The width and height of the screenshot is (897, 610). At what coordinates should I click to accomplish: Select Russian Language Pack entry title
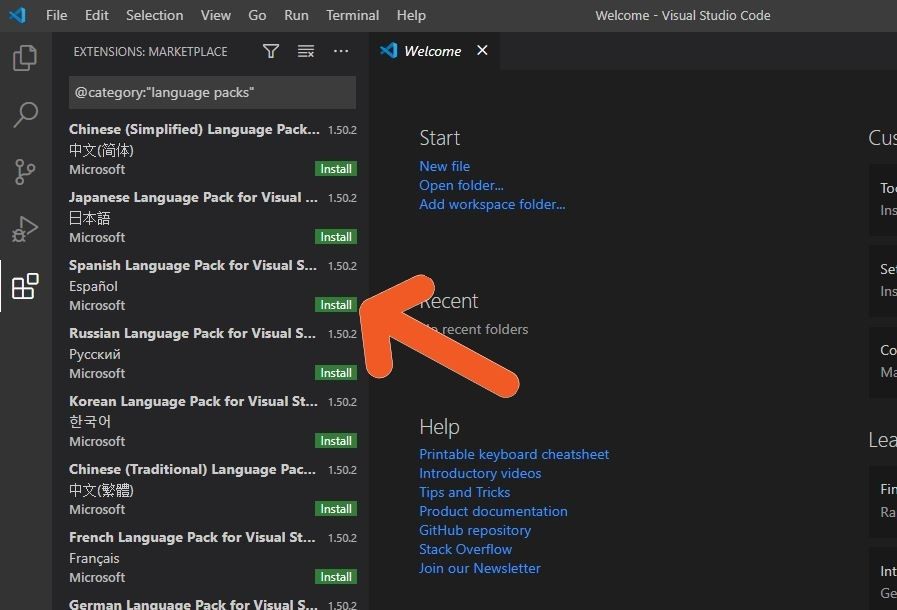click(x=192, y=334)
